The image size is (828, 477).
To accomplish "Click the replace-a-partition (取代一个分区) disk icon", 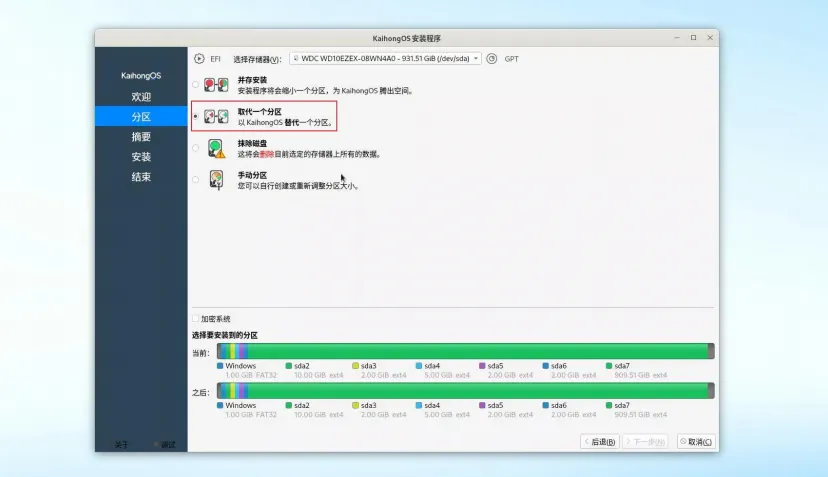I will pos(217,117).
